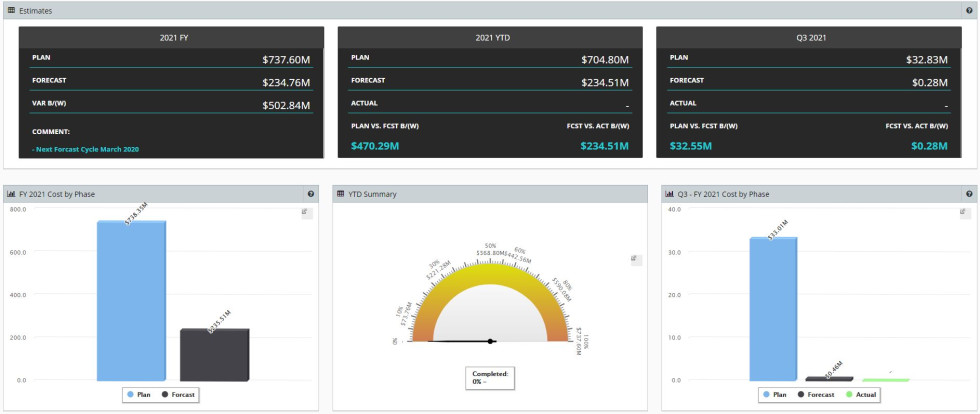This screenshot has height=414, width=980.
Task: Click the Estimates panel help icon
Action: (x=969, y=10)
